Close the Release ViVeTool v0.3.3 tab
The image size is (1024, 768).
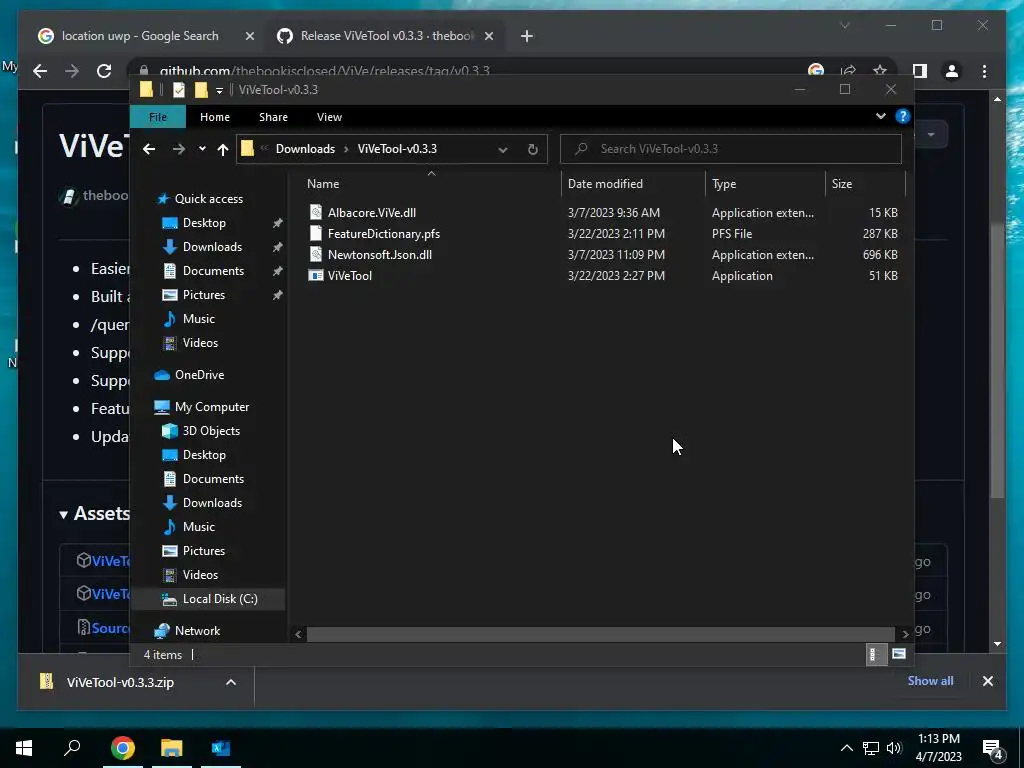(488, 37)
